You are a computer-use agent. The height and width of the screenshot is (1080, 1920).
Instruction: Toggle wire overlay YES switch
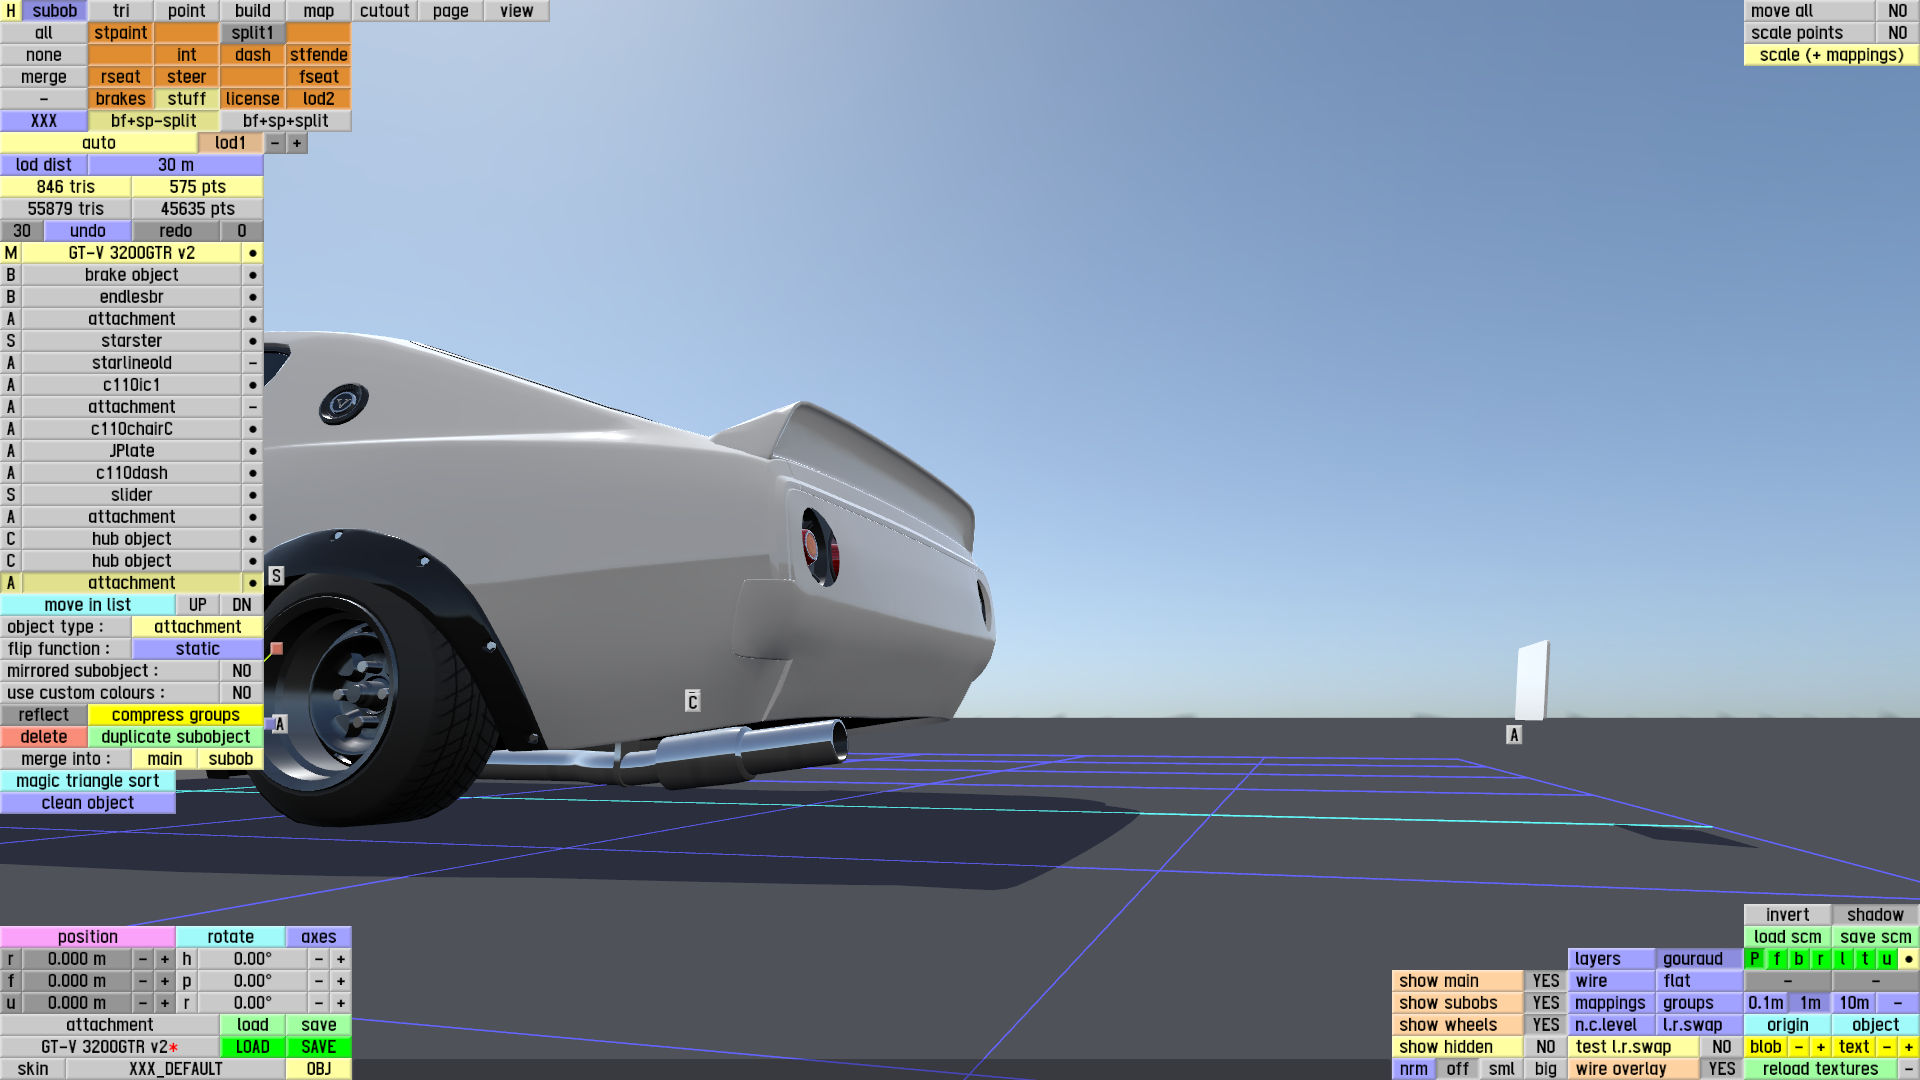click(1721, 1069)
